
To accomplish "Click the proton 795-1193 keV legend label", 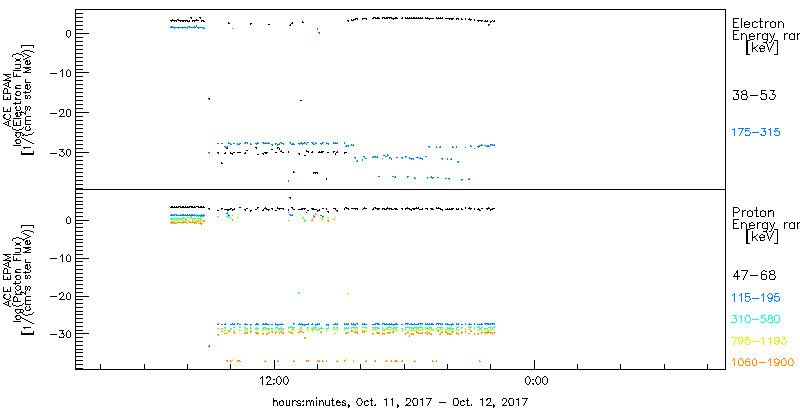I will click(x=760, y=341).
